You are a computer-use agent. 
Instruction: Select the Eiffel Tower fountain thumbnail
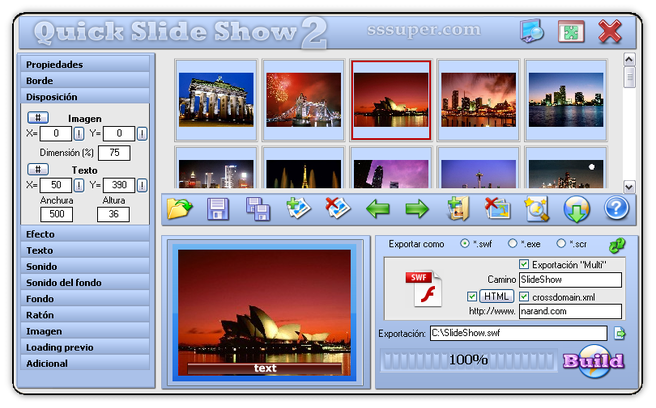tap(303, 168)
